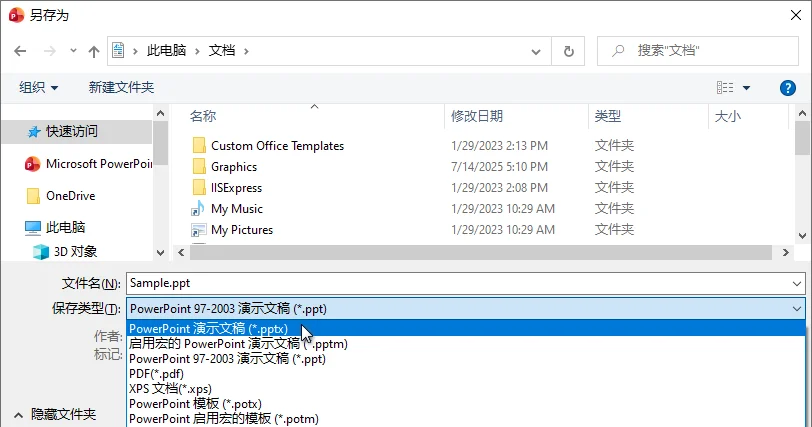Select the My Music folder

click(x=237, y=209)
